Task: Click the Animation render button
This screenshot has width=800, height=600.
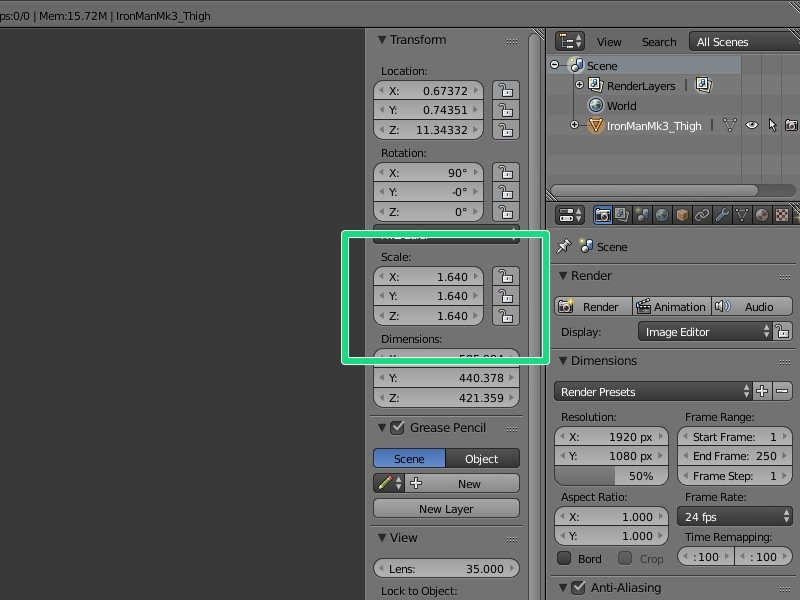Action: [671, 306]
